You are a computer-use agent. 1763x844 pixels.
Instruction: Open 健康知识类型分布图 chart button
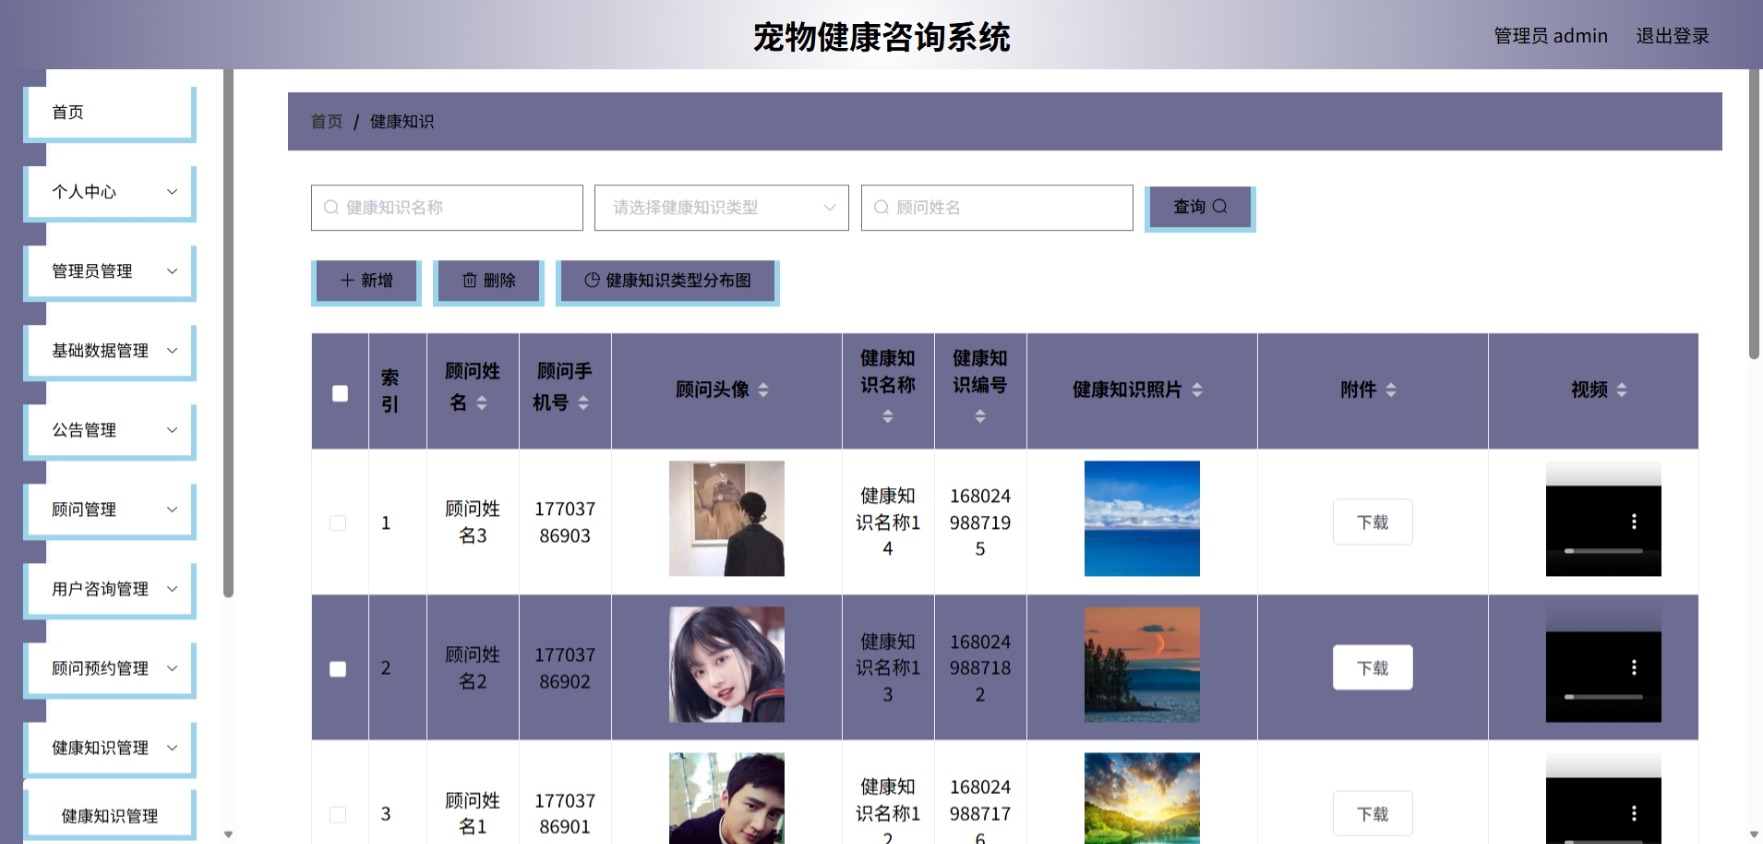(x=667, y=281)
